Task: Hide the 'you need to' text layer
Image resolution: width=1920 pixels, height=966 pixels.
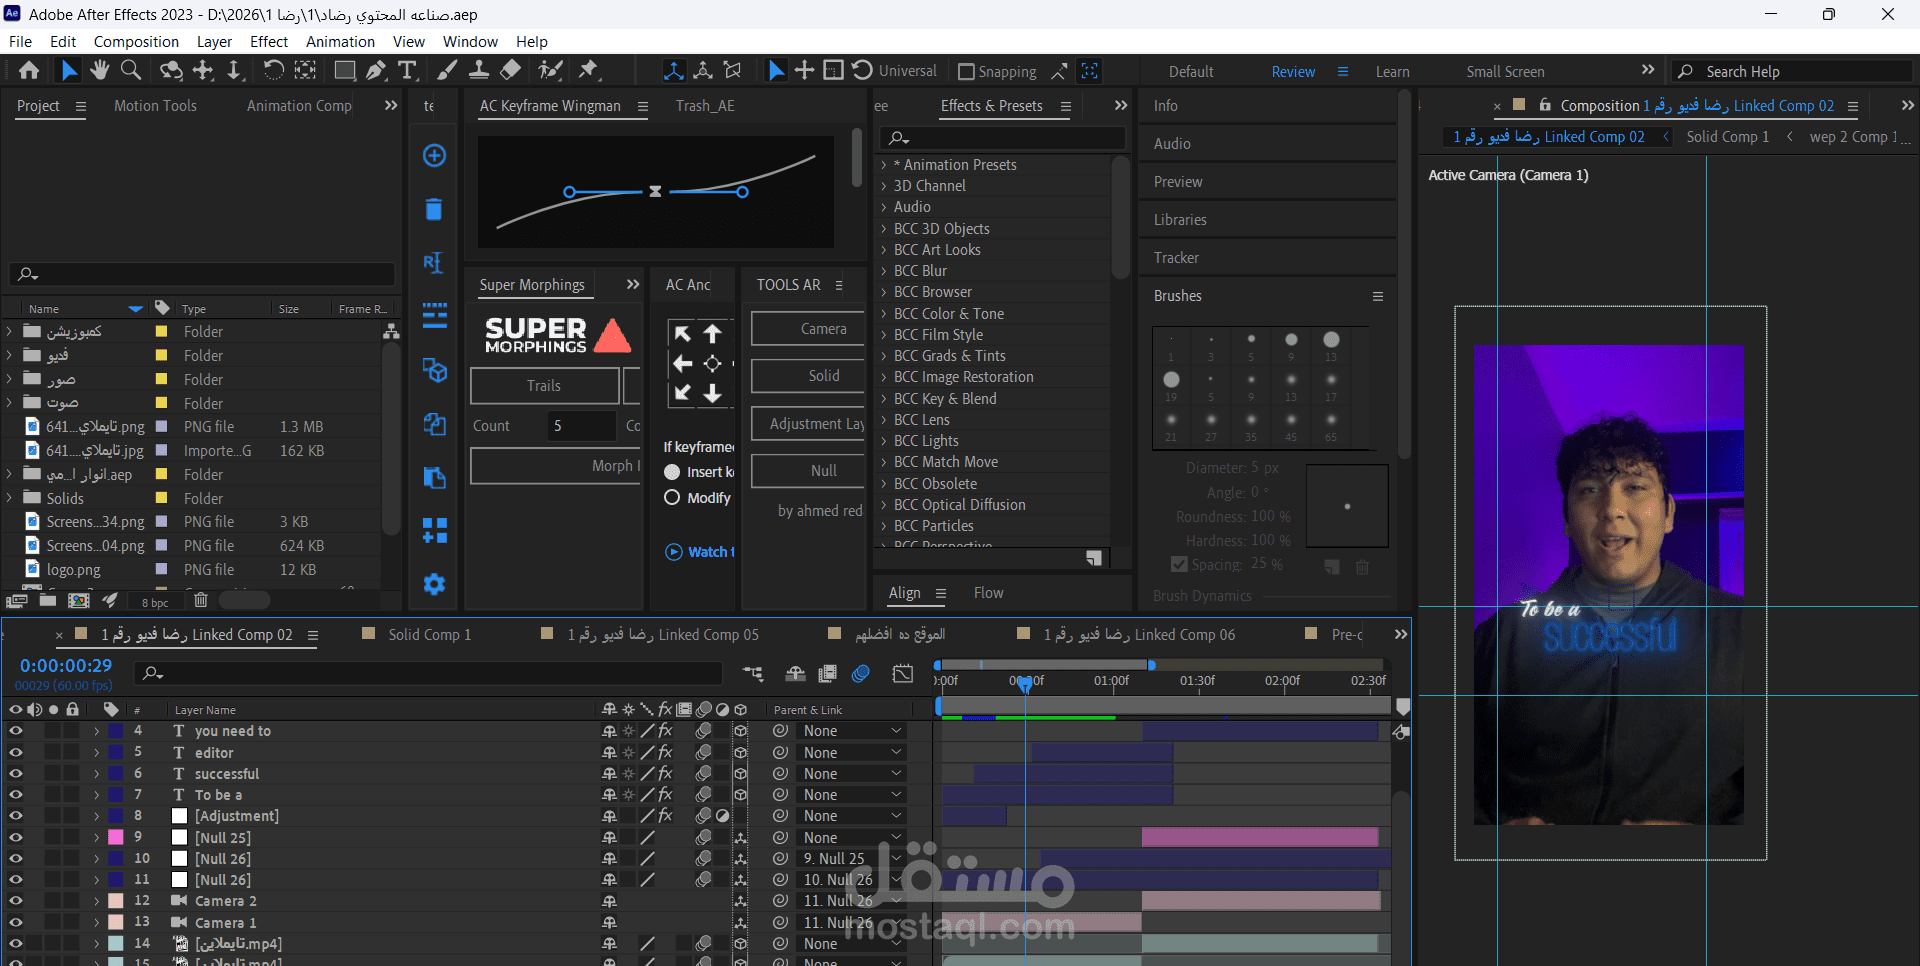Action: pyautogui.click(x=15, y=731)
